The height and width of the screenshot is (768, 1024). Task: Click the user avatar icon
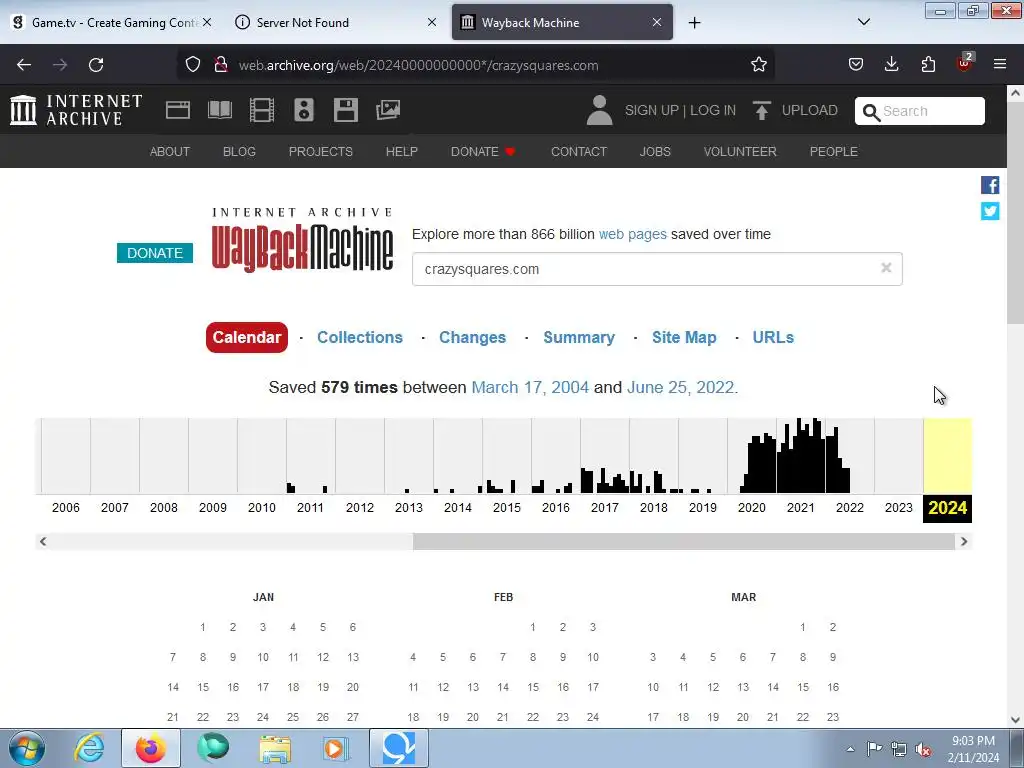click(x=599, y=110)
